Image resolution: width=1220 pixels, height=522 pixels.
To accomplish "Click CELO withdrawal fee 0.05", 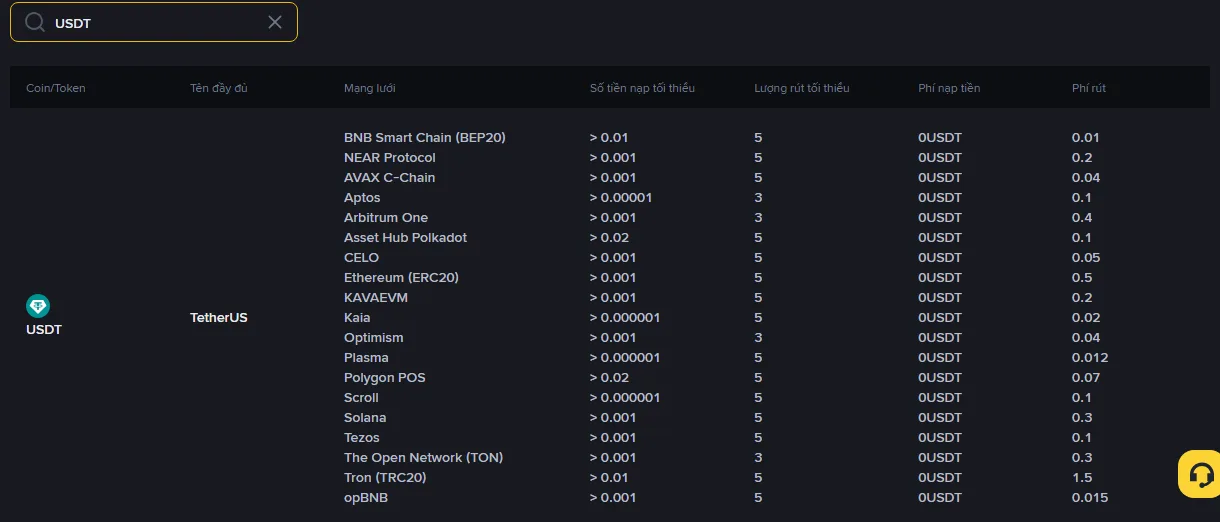I will (x=1086, y=257).
